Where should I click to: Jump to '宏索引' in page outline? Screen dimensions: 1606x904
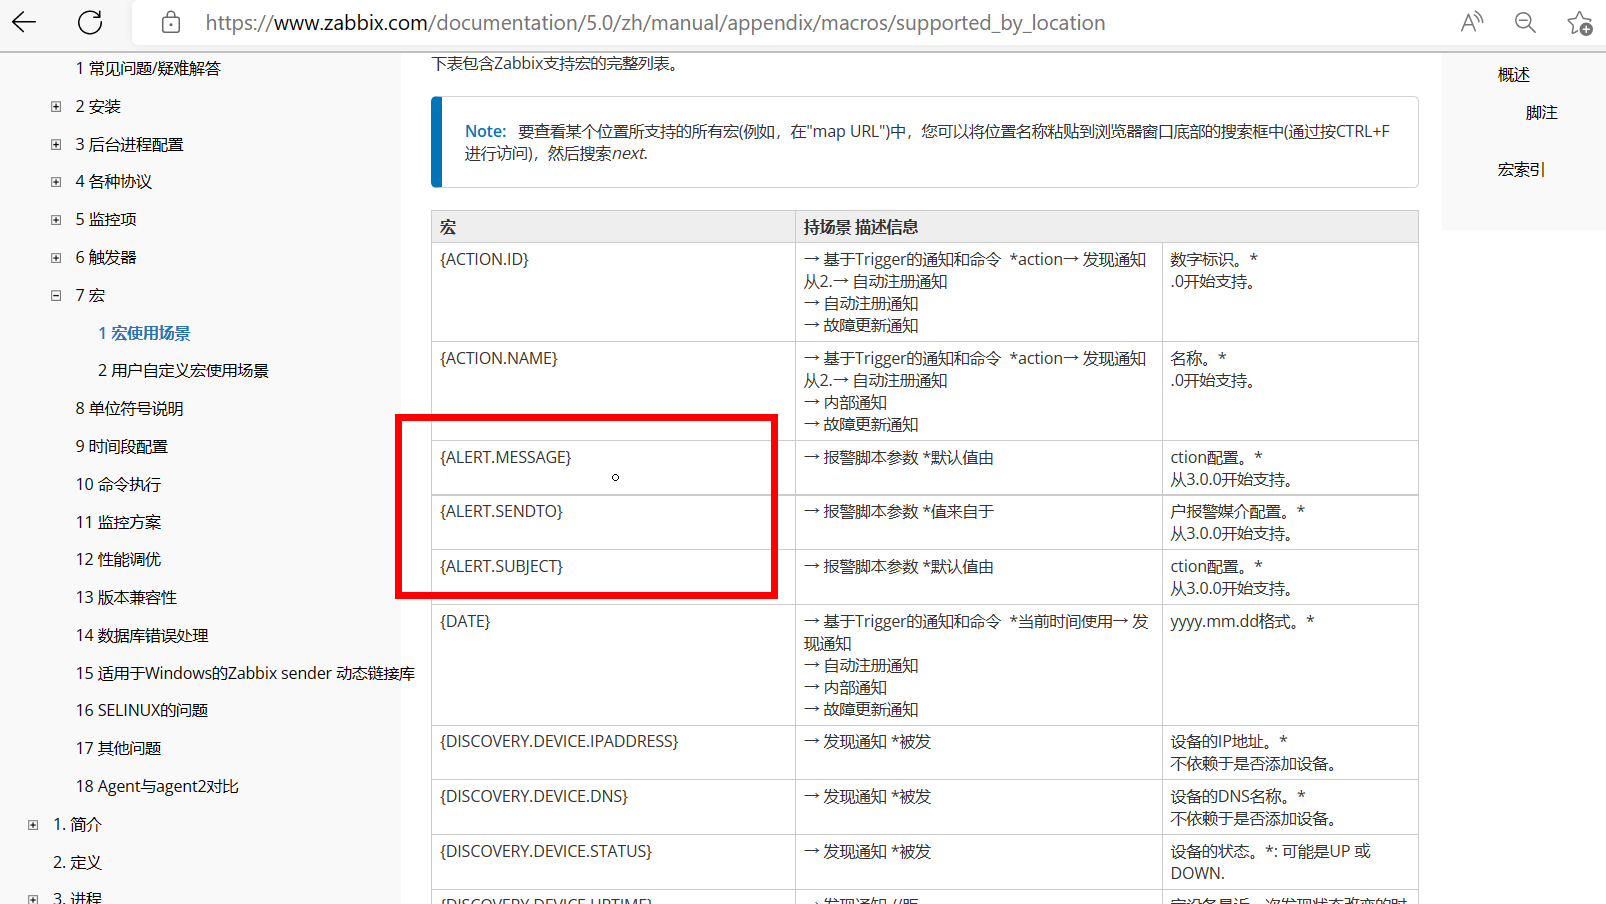click(1521, 170)
